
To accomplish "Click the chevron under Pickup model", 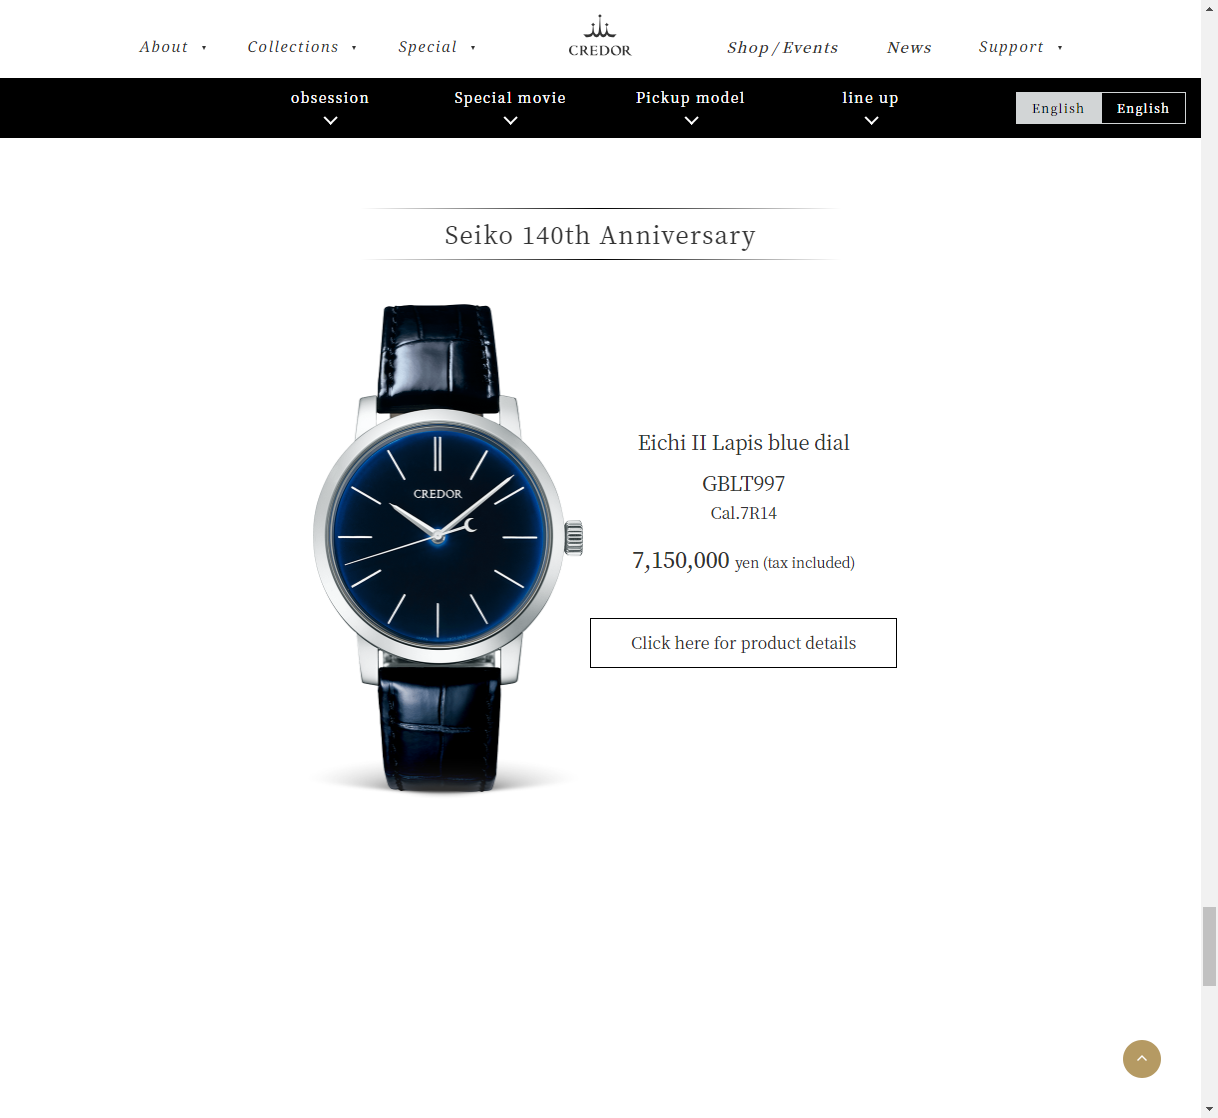I will coord(691,121).
